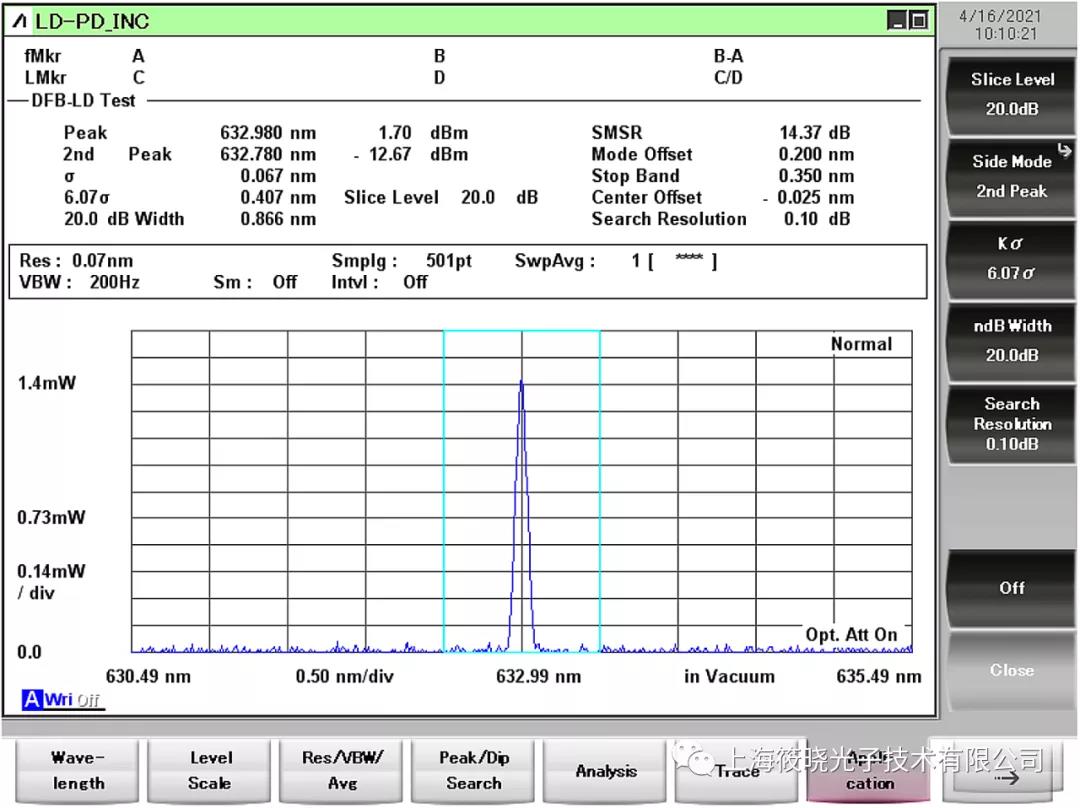Screen dimensions: 1080x808
Task: Click the submenu arrow on Side Mode key
Action: 1063,152
